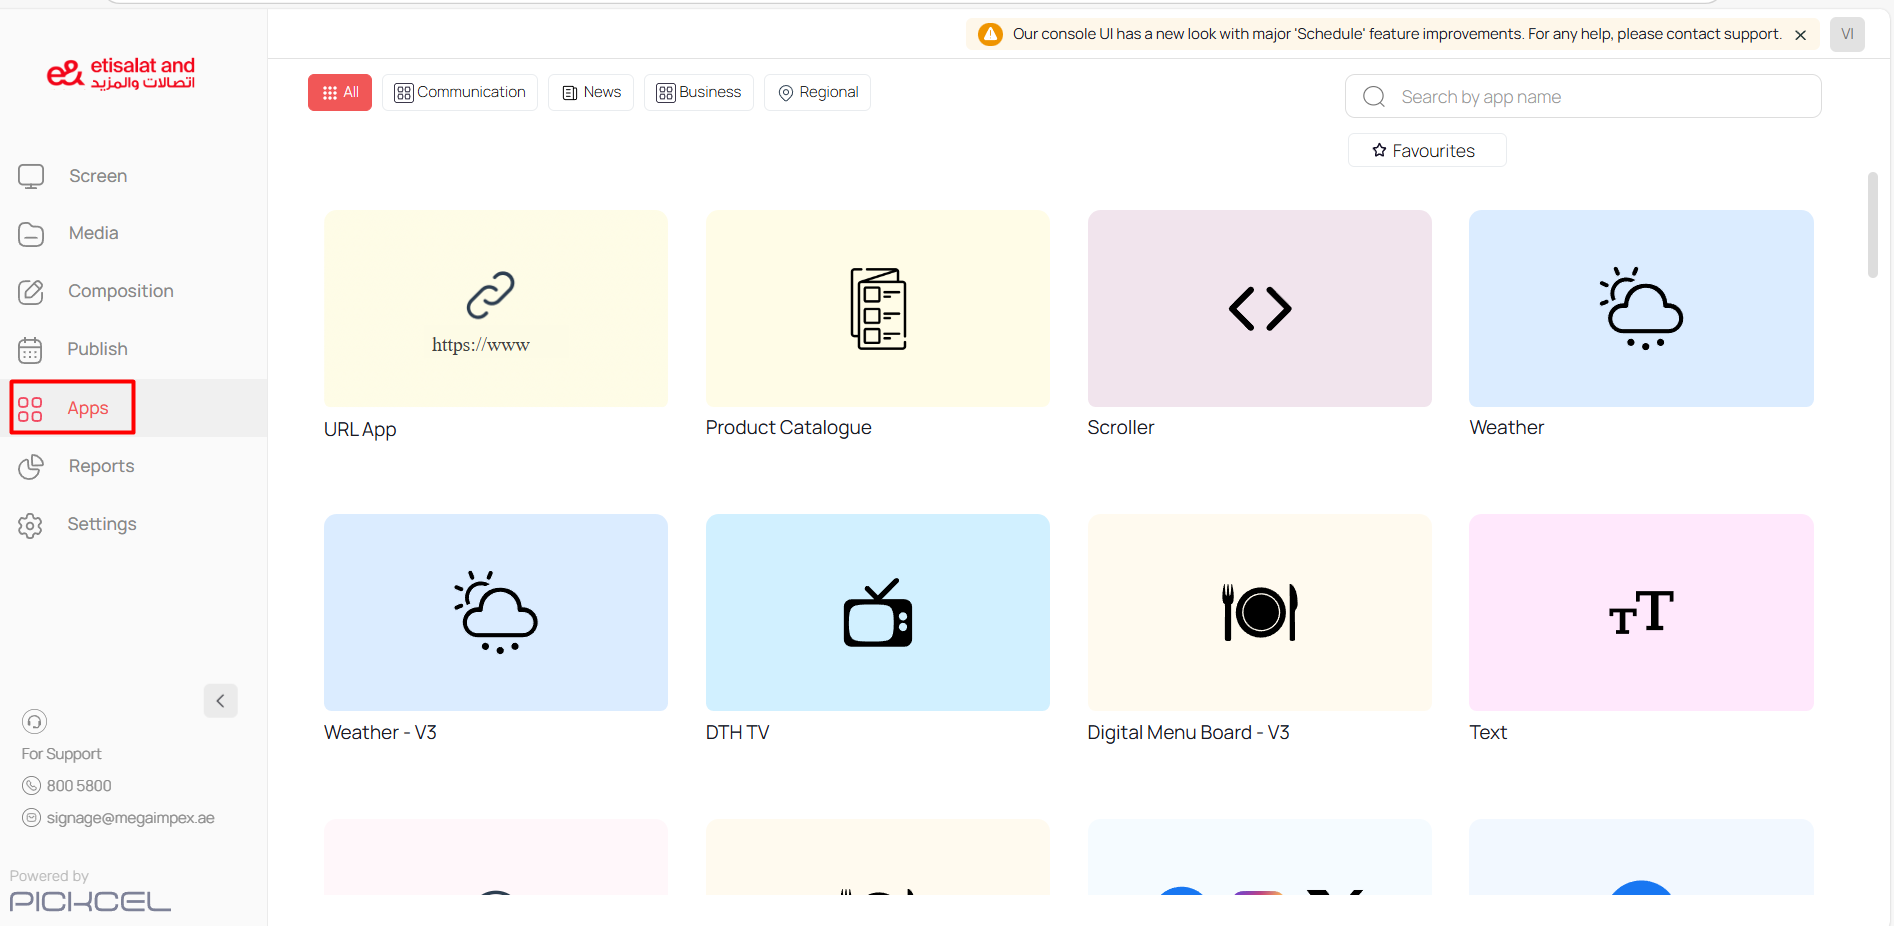
Task: Open Settings gear icon in sidebar
Action: pyautogui.click(x=30, y=525)
